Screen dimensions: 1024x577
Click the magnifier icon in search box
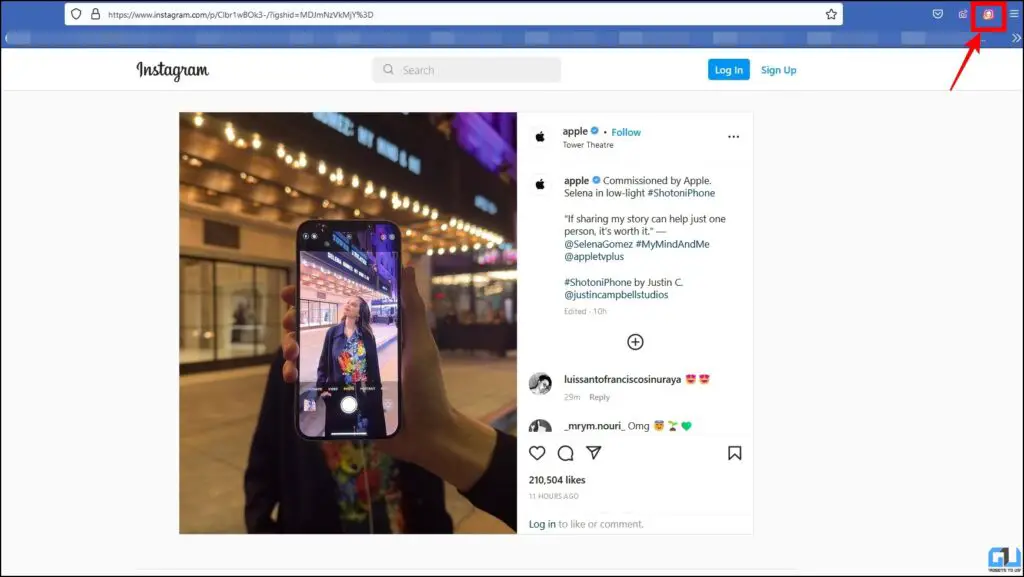pyautogui.click(x=389, y=69)
